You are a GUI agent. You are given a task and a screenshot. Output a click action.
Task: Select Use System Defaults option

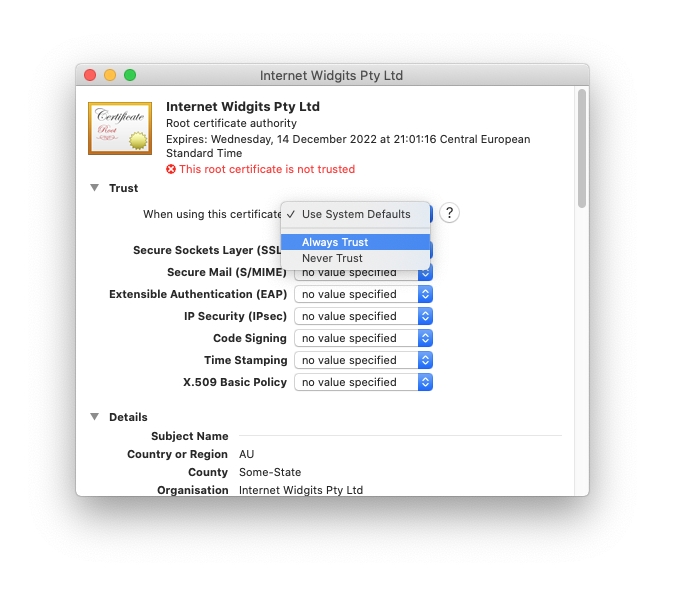[355, 214]
